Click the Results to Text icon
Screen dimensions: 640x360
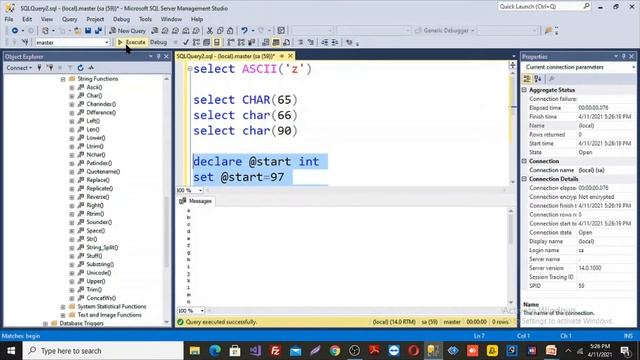[x=266, y=42]
